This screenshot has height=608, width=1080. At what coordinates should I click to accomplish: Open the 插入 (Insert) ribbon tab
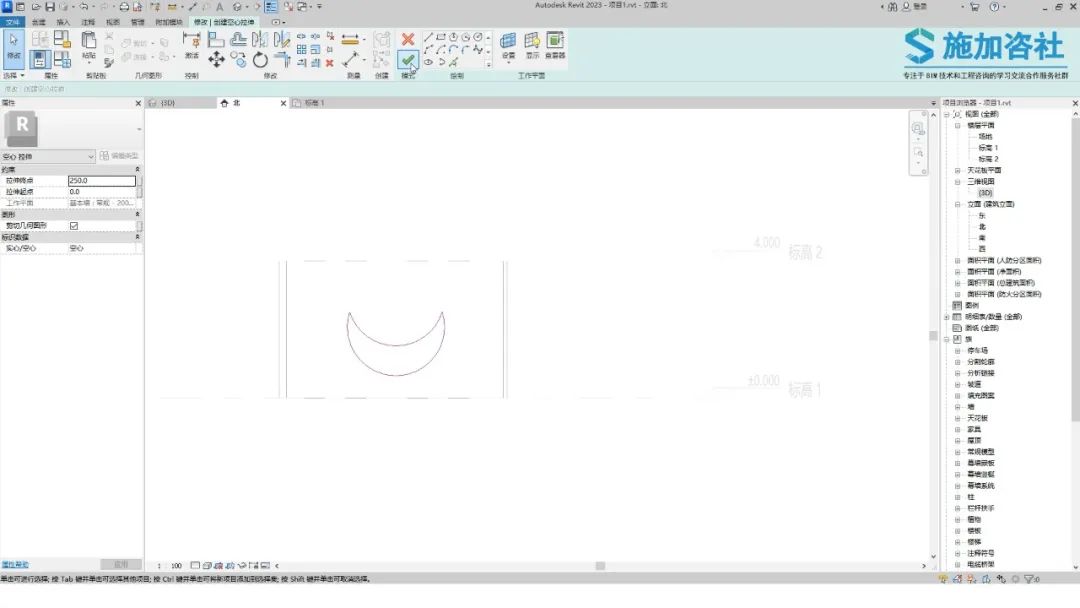[x=63, y=22]
